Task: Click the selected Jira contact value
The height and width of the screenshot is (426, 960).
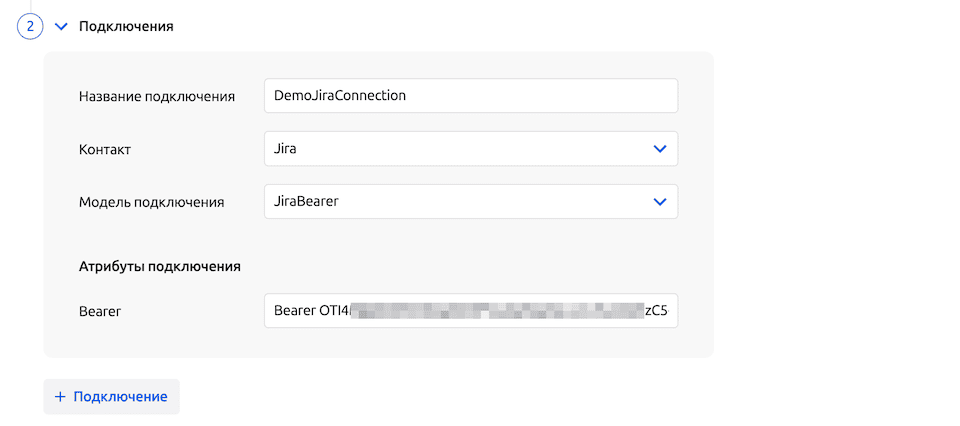Action: [x=286, y=149]
